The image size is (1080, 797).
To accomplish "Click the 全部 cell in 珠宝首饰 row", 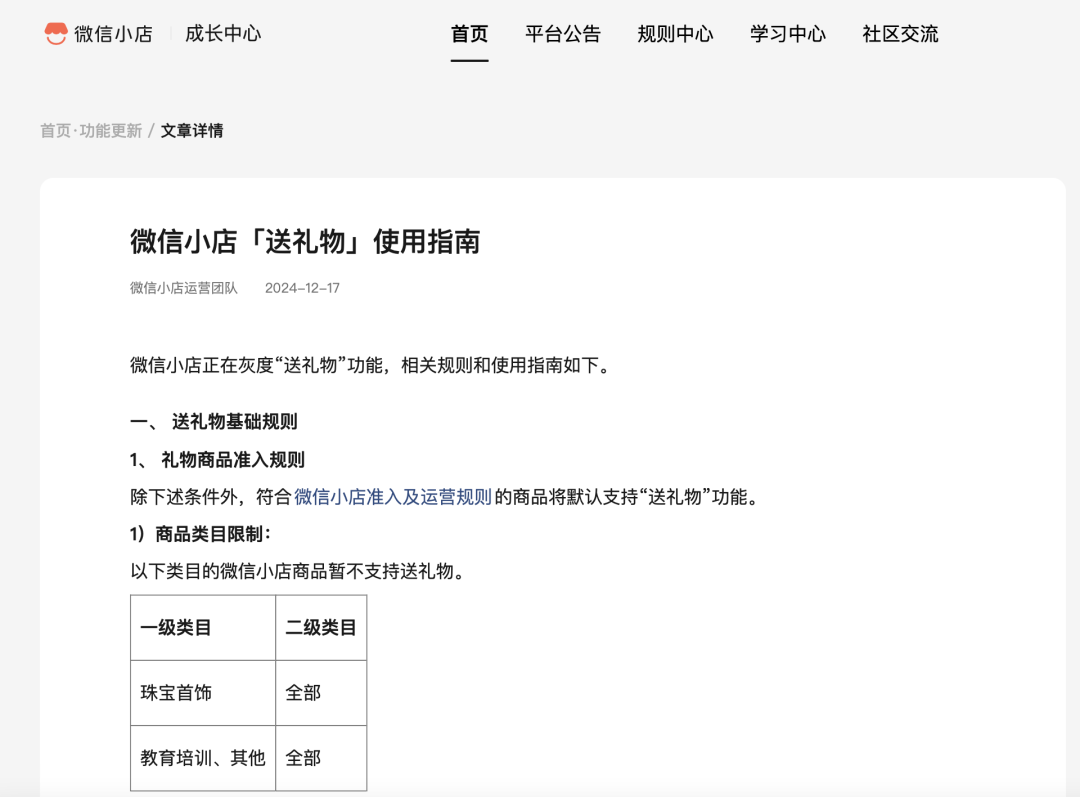I will (x=303, y=693).
